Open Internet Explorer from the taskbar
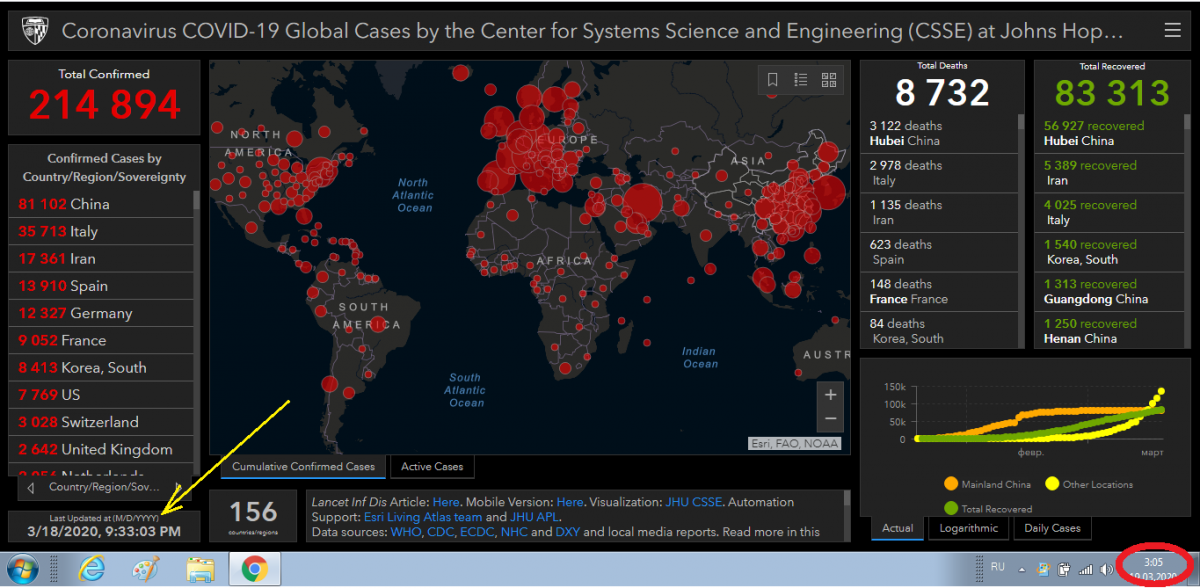Viewport: 1200px width, 588px height. click(x=92, y=569)
